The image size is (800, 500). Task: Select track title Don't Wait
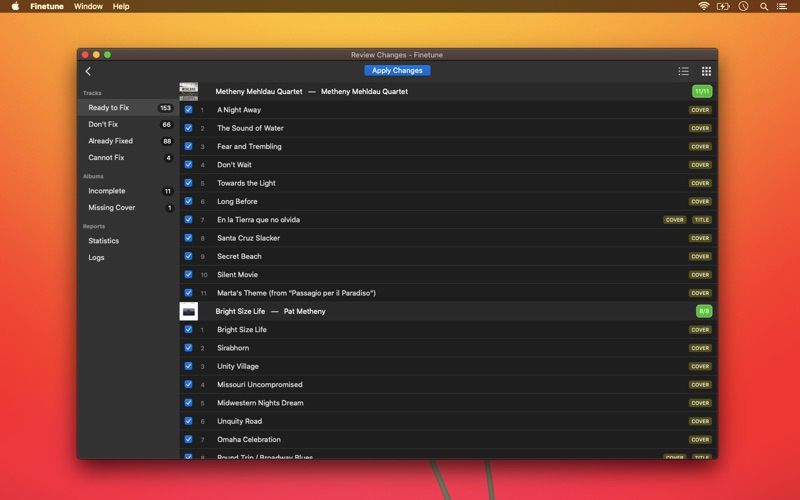pos(234,165)
